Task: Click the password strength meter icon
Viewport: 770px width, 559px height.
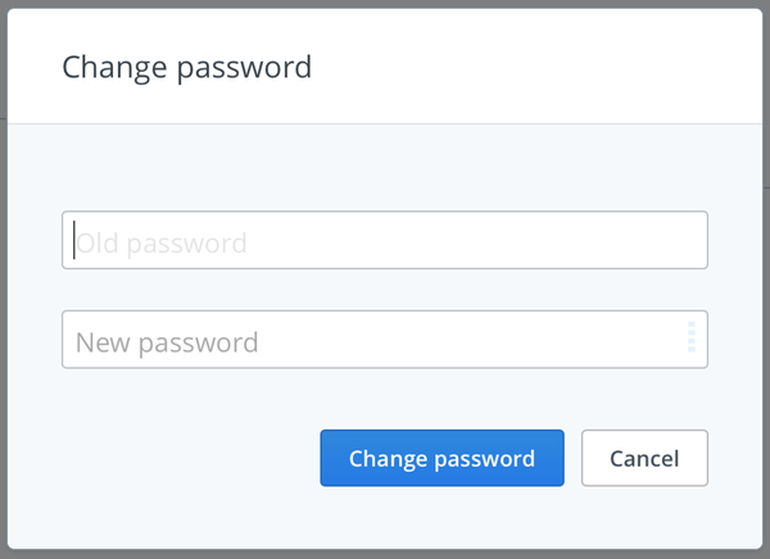Action: tap(691, 338)
